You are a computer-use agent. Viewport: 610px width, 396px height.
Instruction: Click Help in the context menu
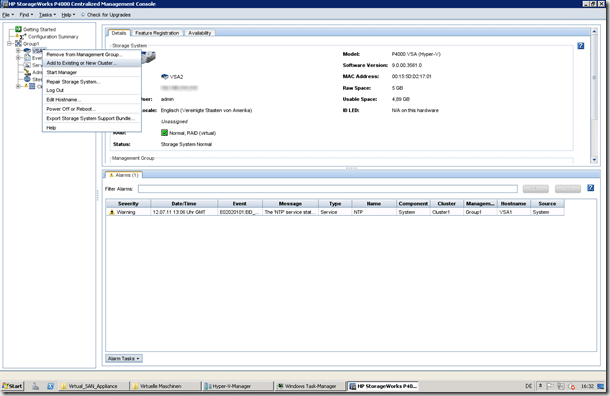(x=92, y=128)
